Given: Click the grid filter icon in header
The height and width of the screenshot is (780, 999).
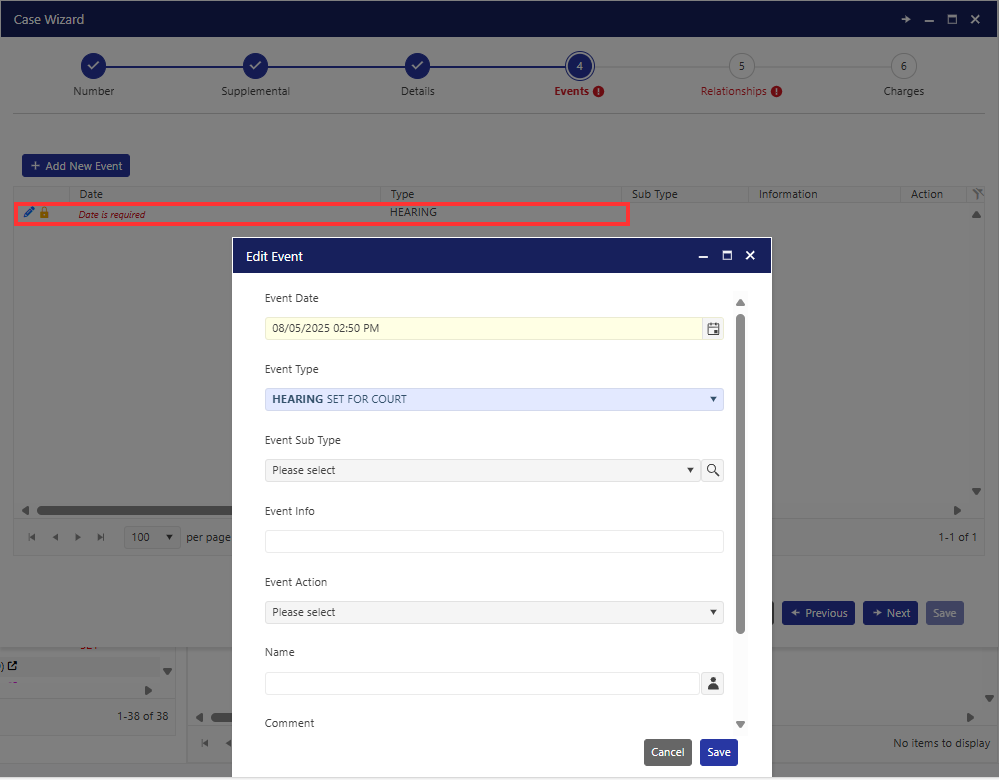Looking at the screenshot, I should (x=977, y=194).
